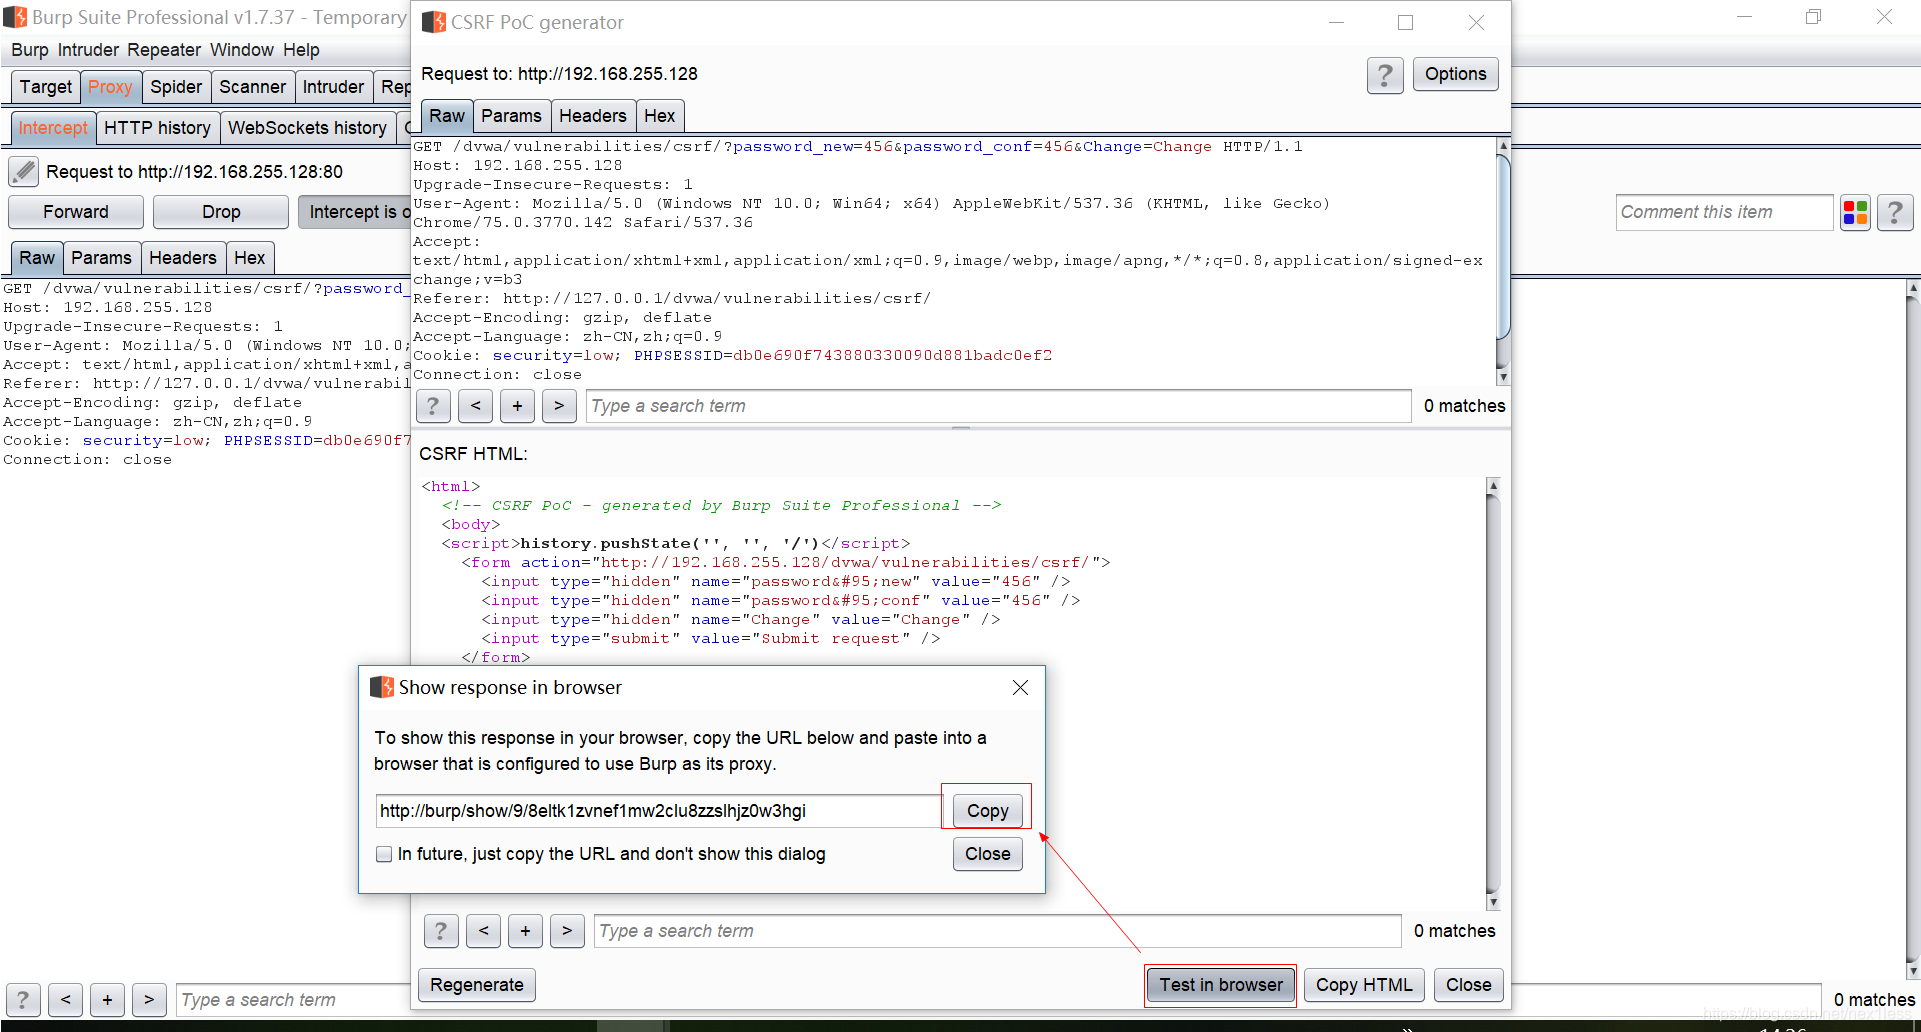Click the help icon in the CSRF HTML search bar
Screen dimensions: 1921x1032
click(x=441, y=931)
